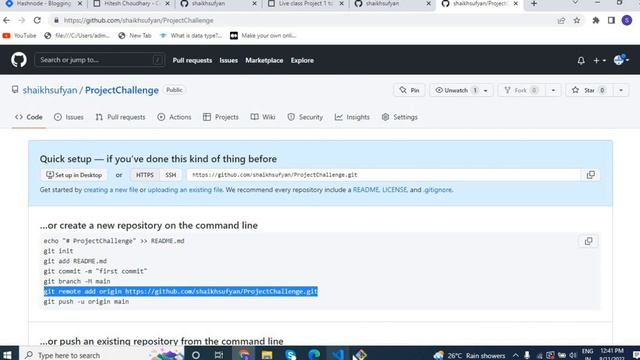The width and height of the screenshot is (640, 360).
Task: Open the README link
Action: coord(366,190)
